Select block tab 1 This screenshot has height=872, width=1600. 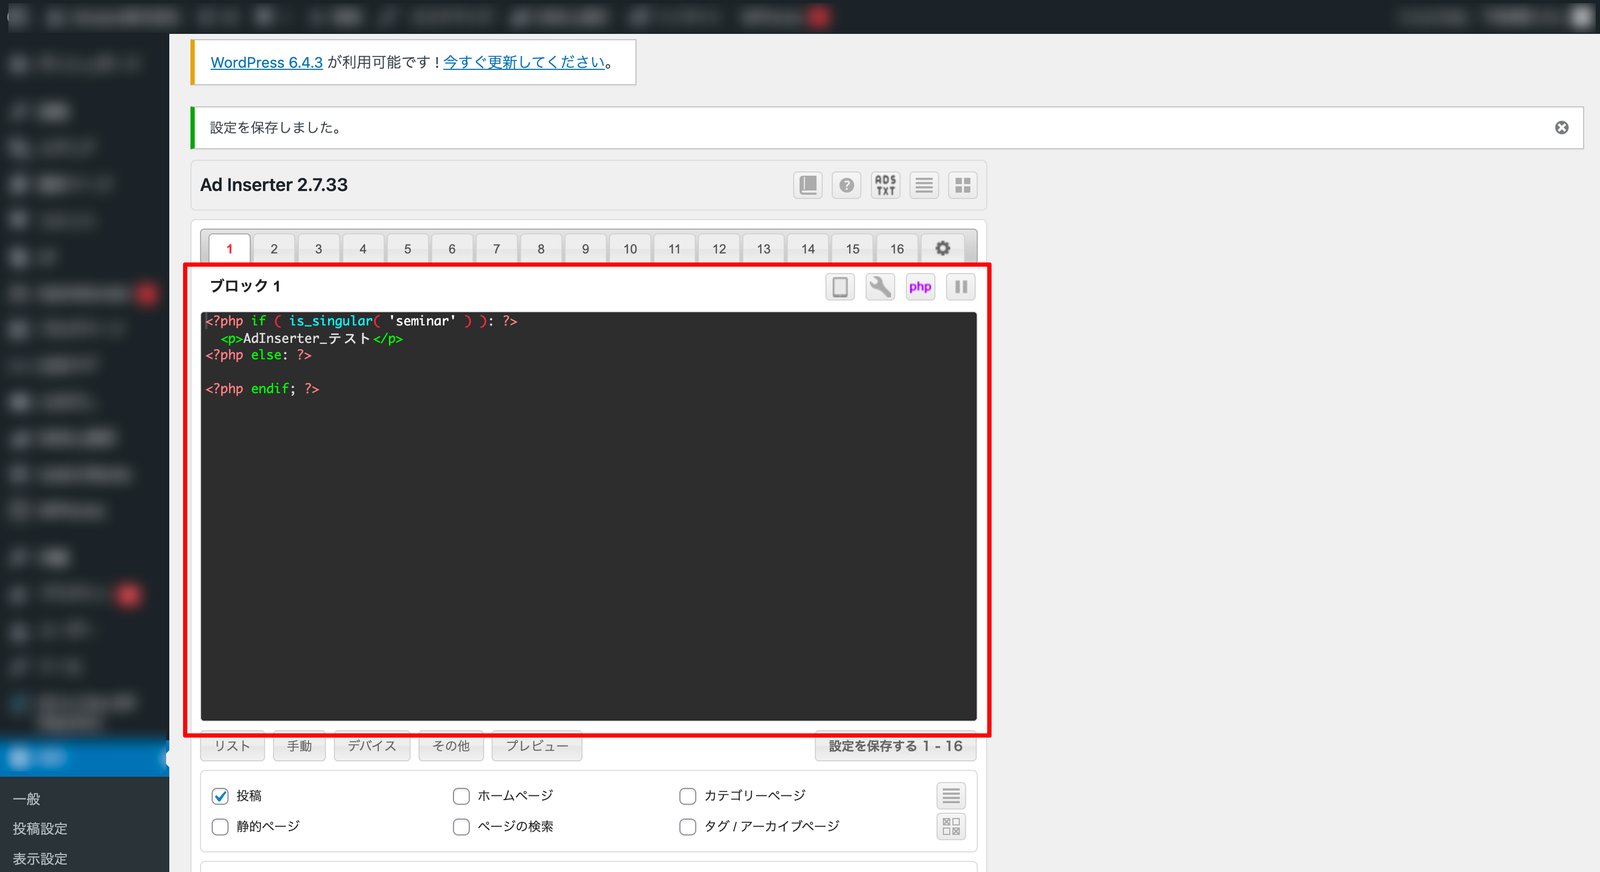(x=229, y=249)
